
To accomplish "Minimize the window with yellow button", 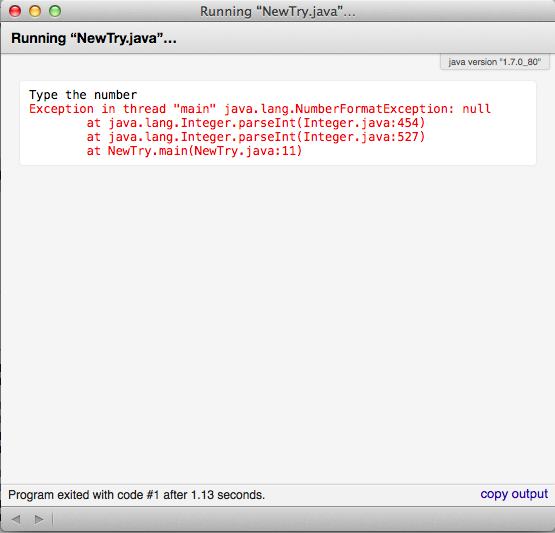I will [x=35, y=11].
